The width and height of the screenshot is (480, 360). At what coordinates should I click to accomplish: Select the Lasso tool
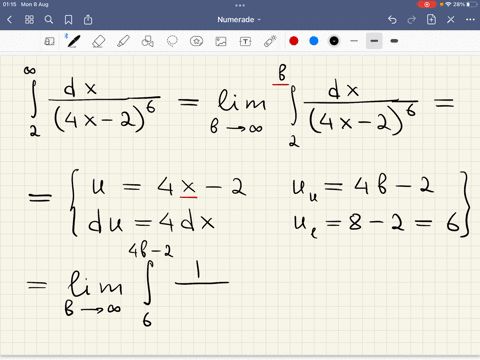172,41
